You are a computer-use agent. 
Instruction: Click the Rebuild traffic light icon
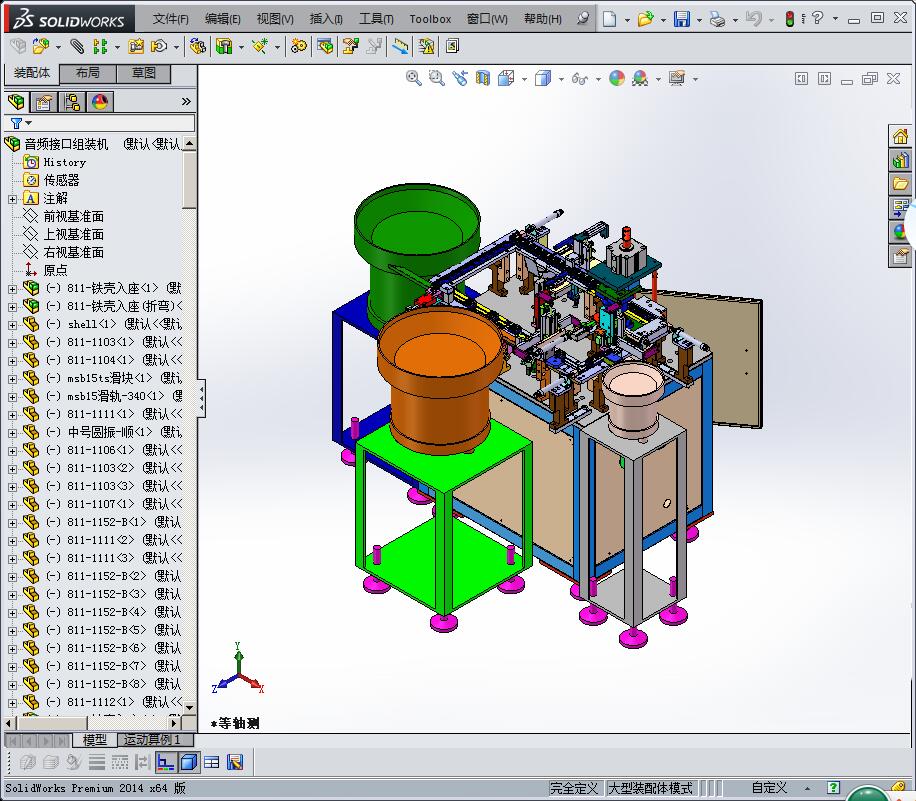790,19
